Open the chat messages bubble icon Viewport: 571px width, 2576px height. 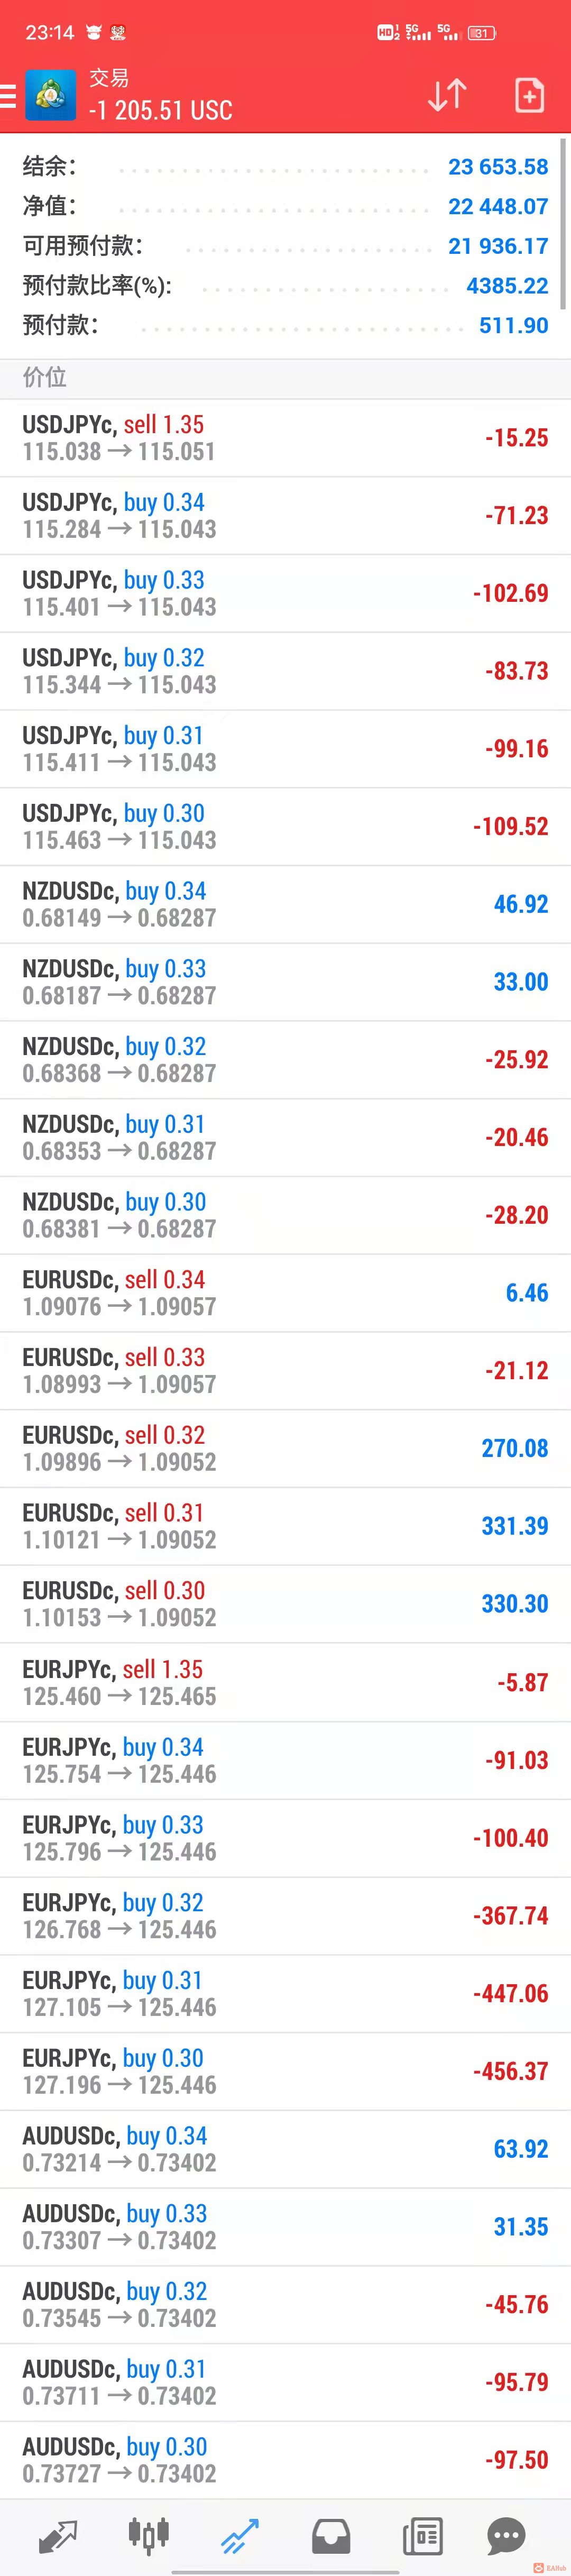(506, 2536)
